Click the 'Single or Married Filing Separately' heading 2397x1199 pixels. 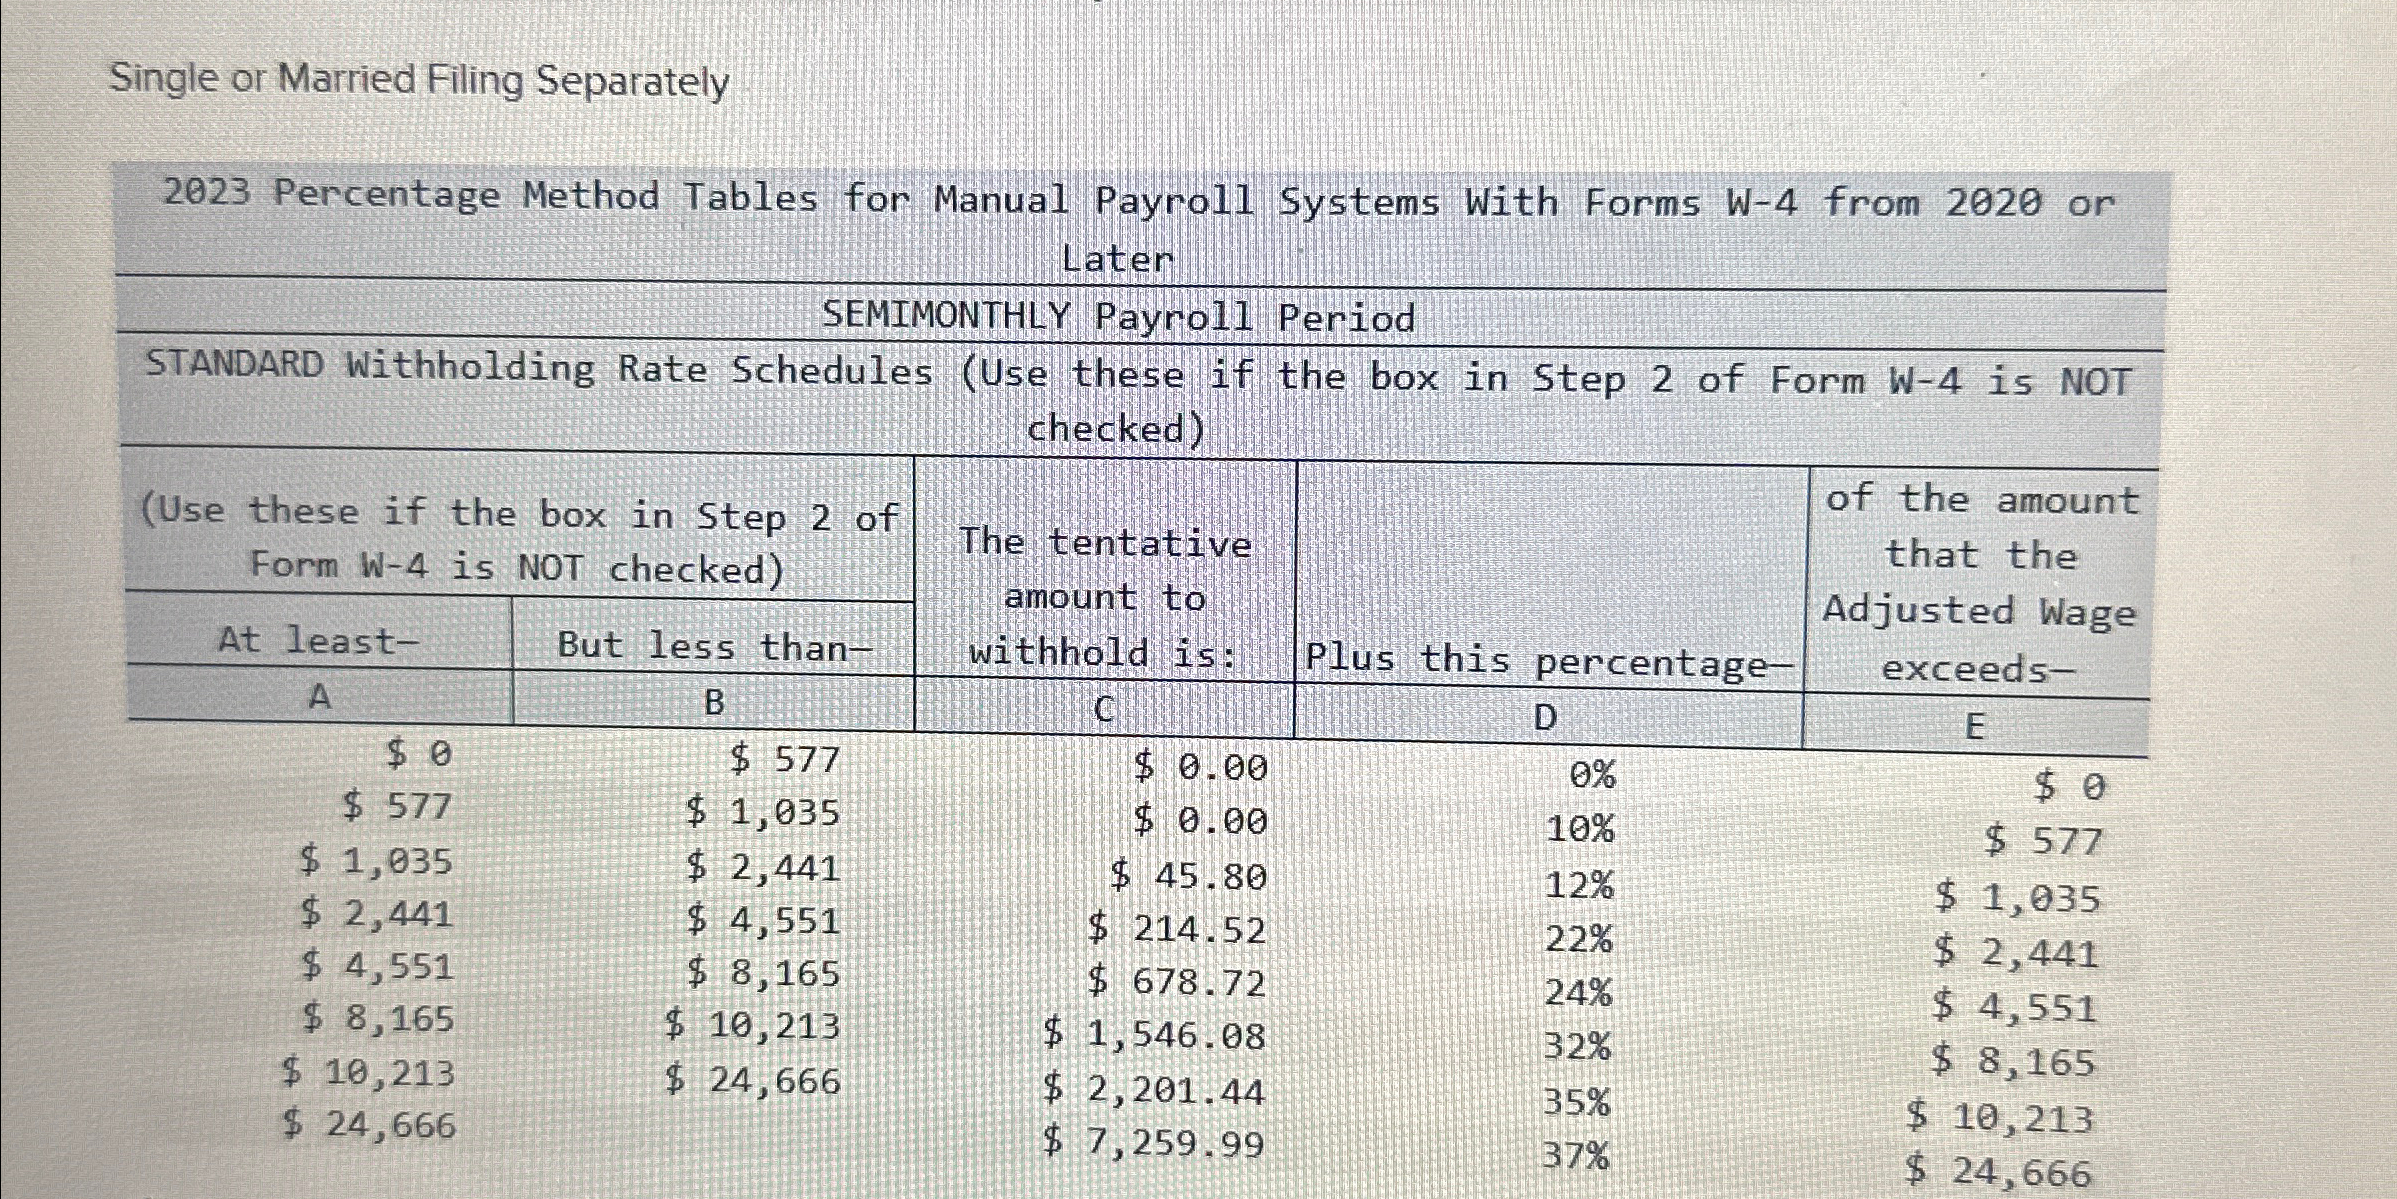click(418, 80)
